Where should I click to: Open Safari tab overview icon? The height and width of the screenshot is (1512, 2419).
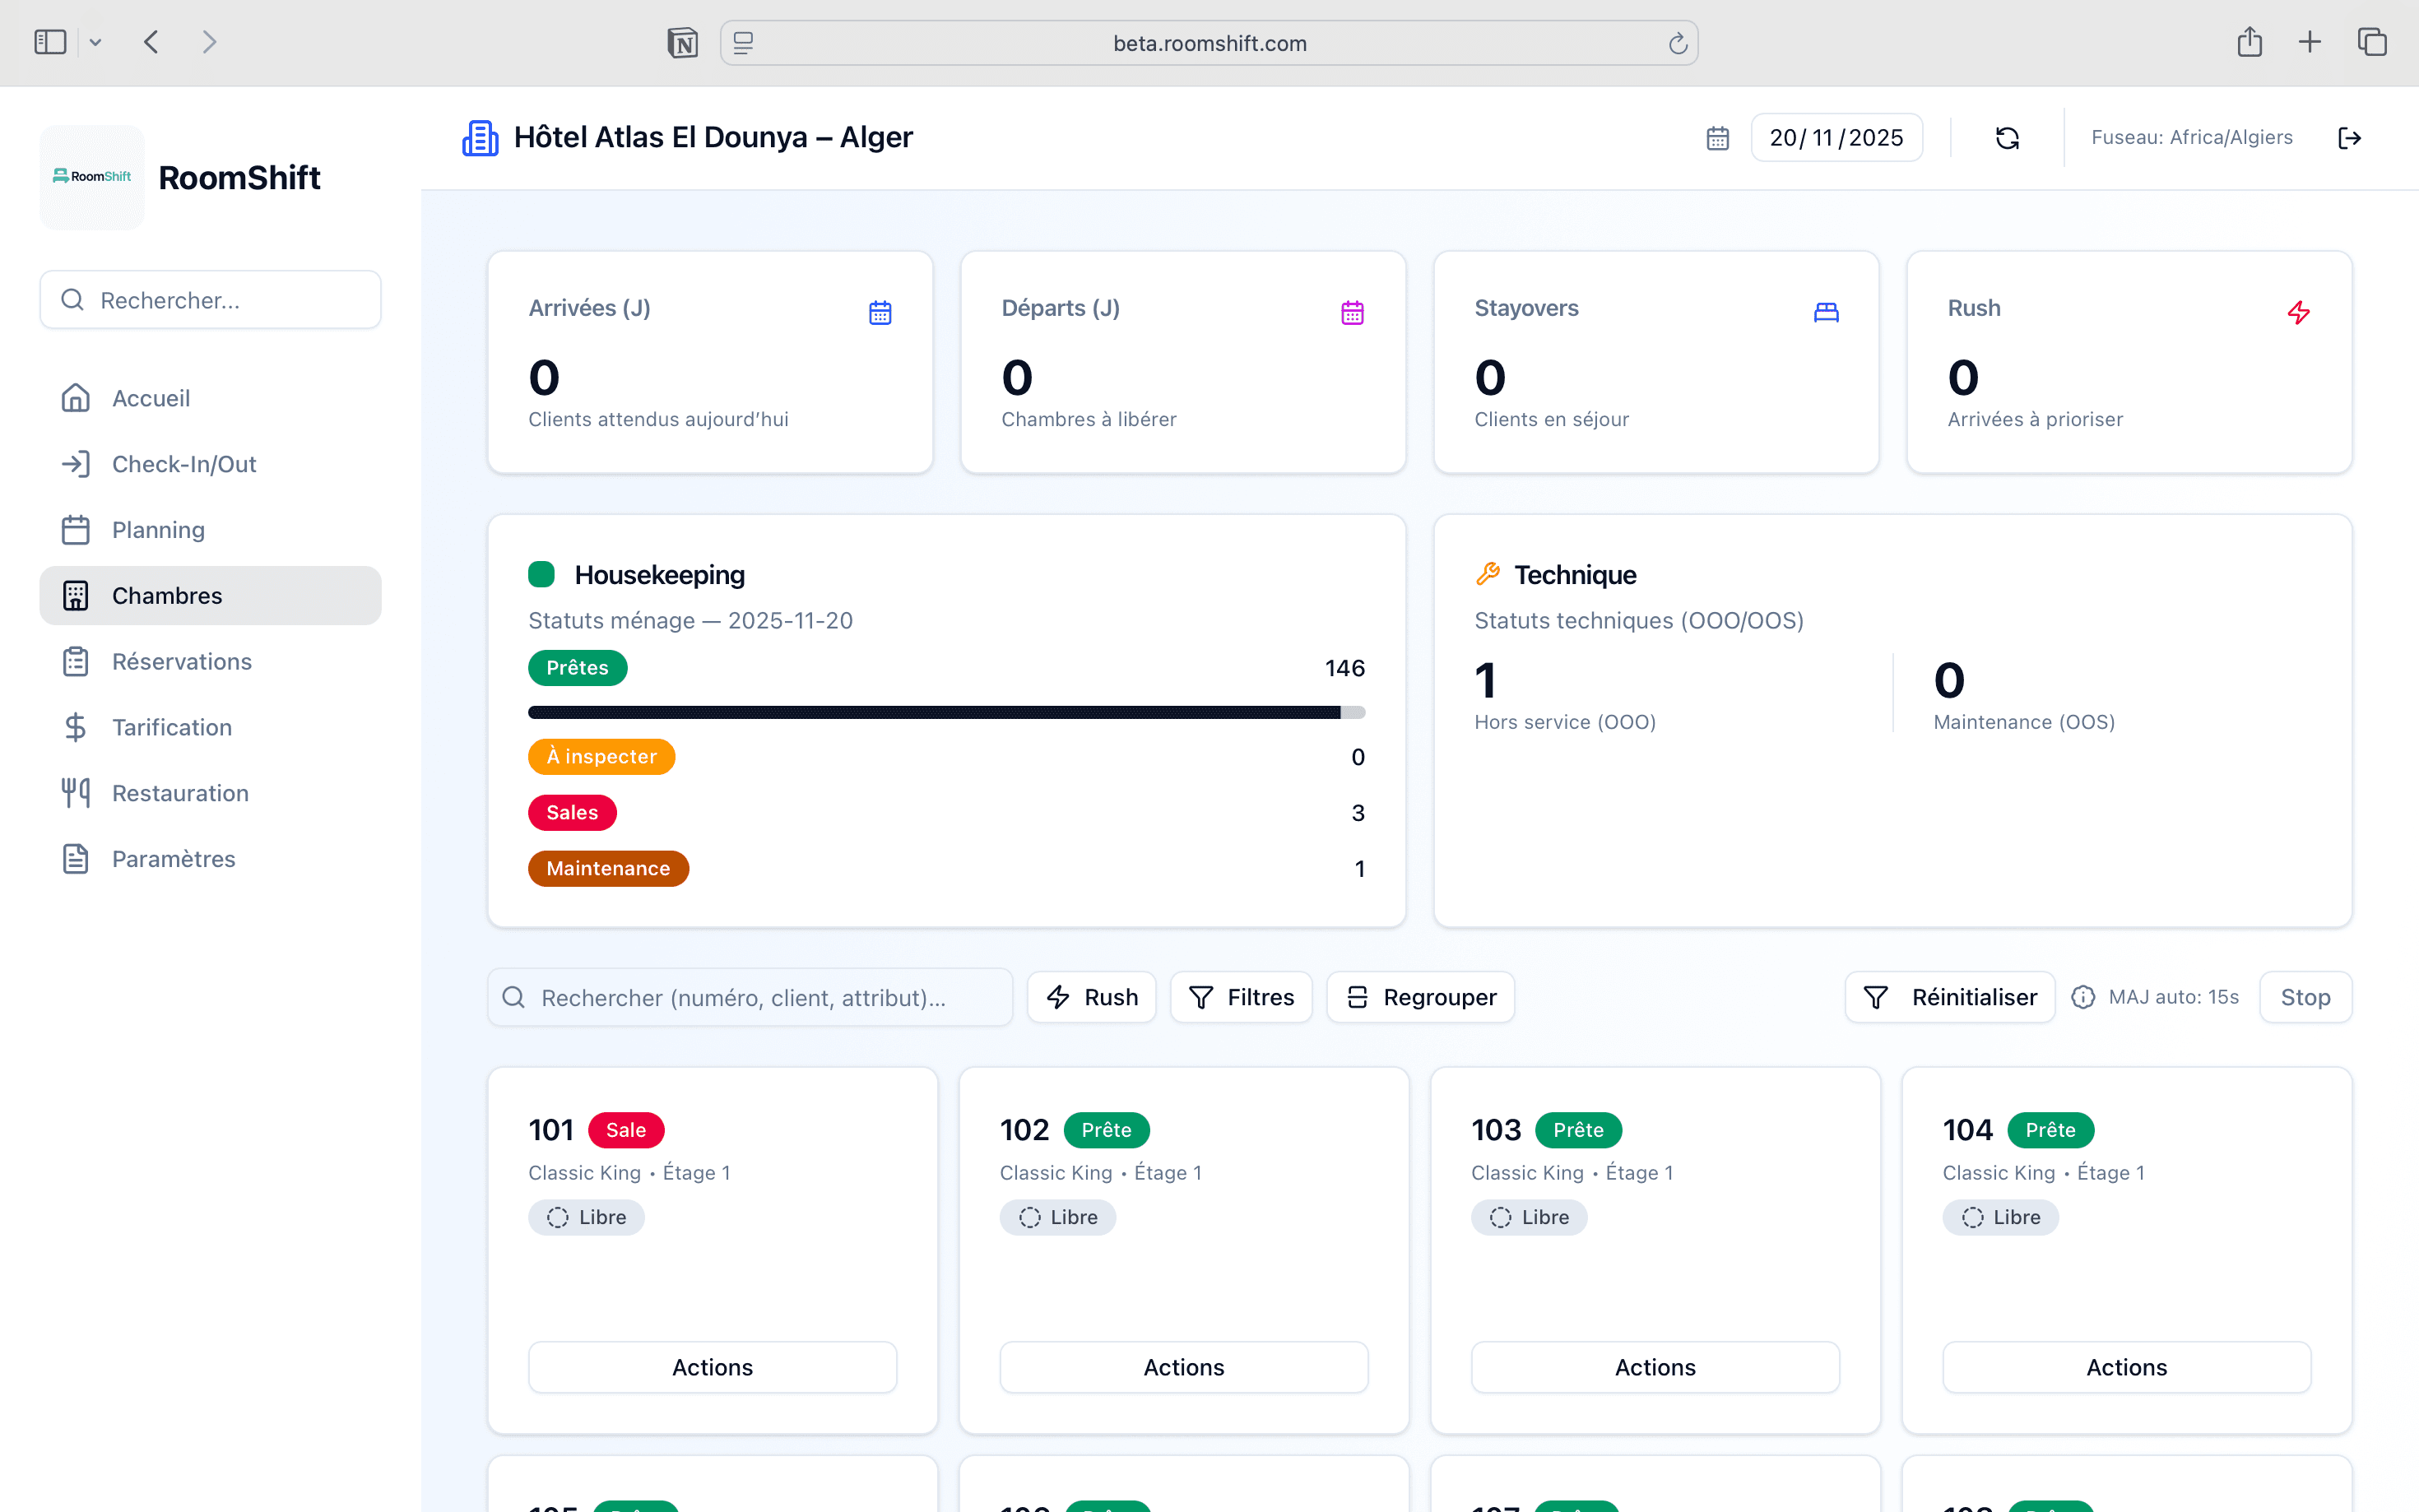[x=2372, y=43]
